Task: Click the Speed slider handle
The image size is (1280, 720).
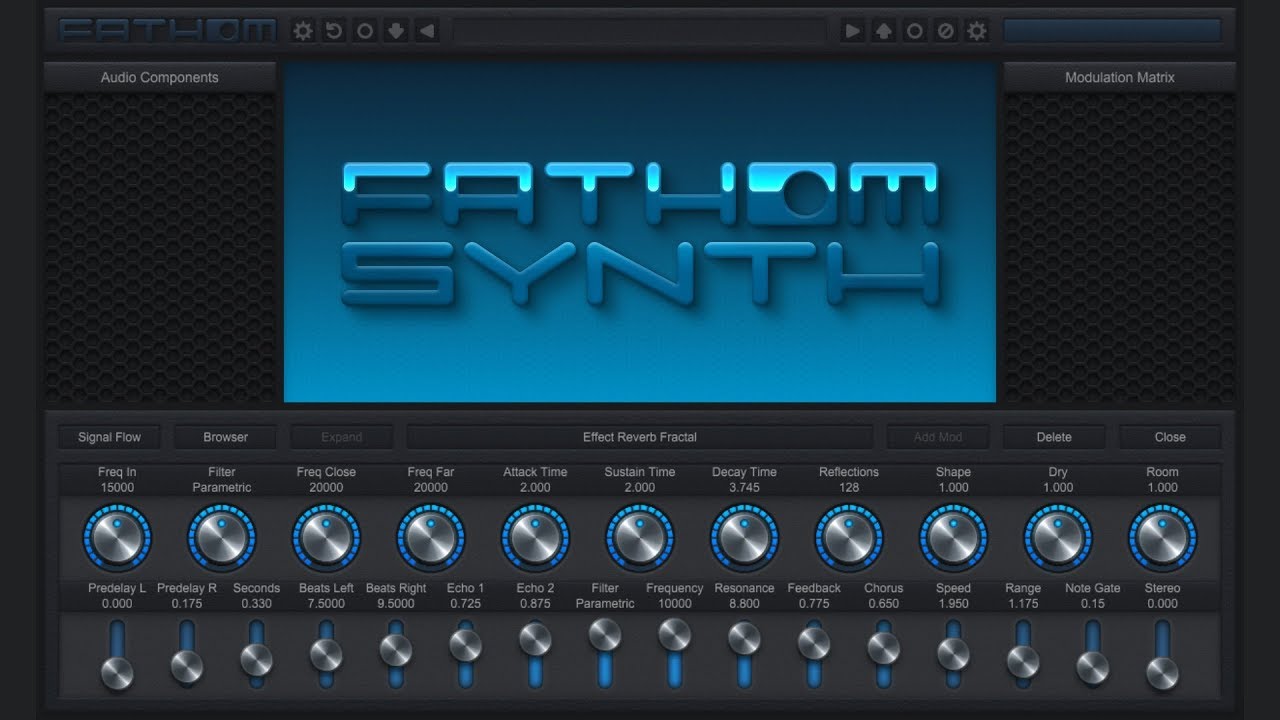Action: (953, 653)
